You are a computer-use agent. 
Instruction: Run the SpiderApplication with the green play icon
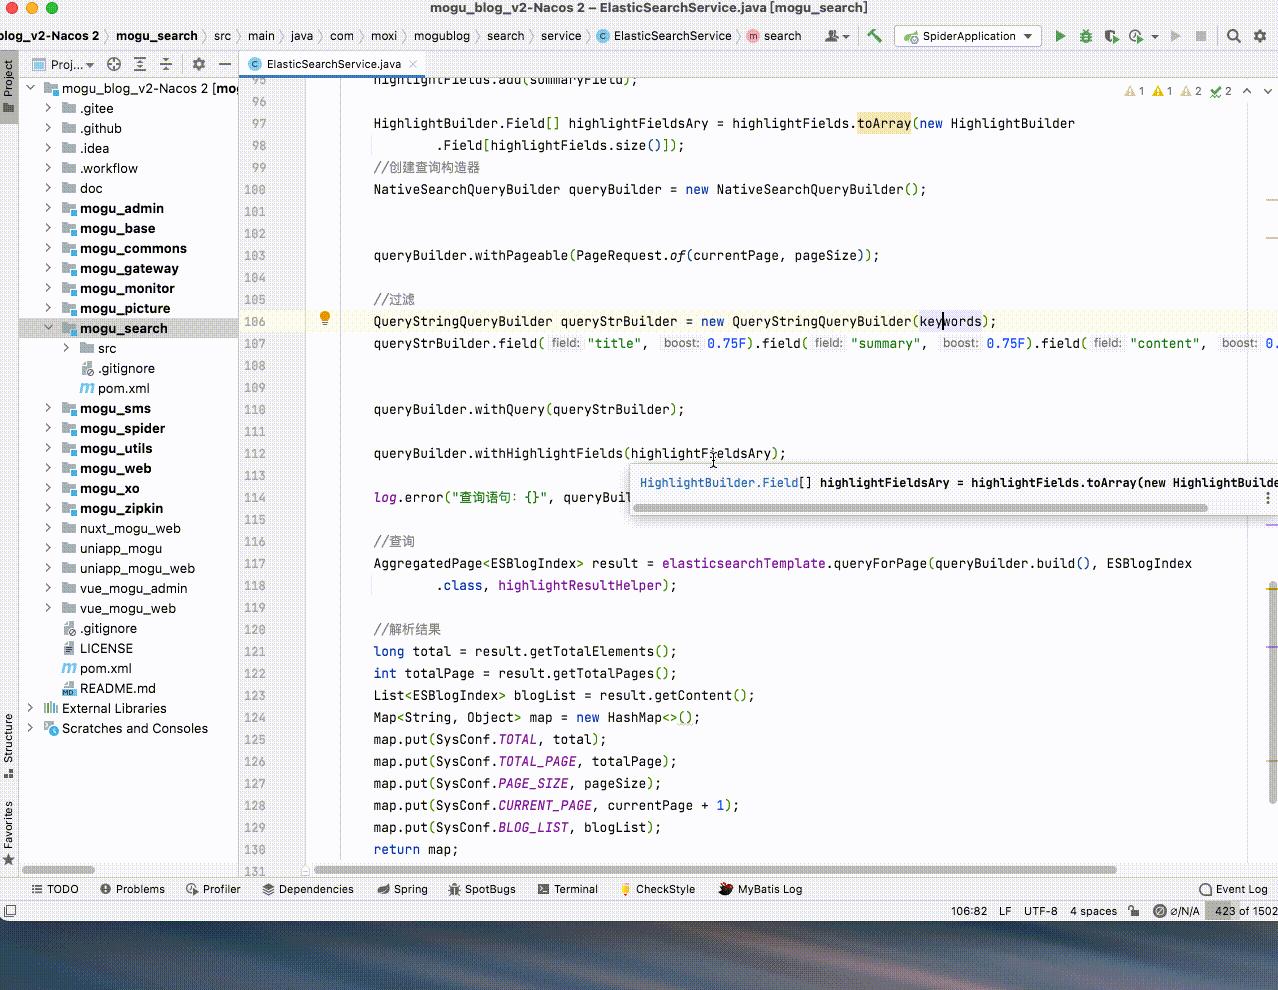point(1061,35)
